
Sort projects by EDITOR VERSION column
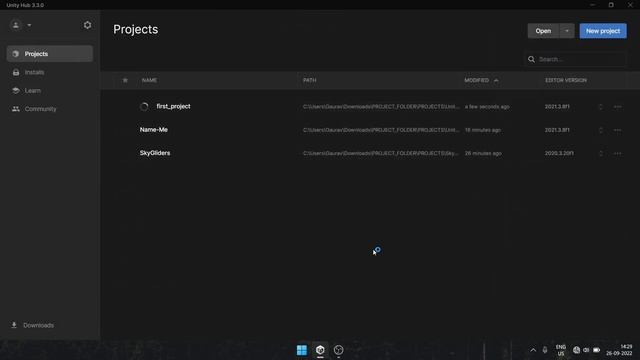(566, 80)
